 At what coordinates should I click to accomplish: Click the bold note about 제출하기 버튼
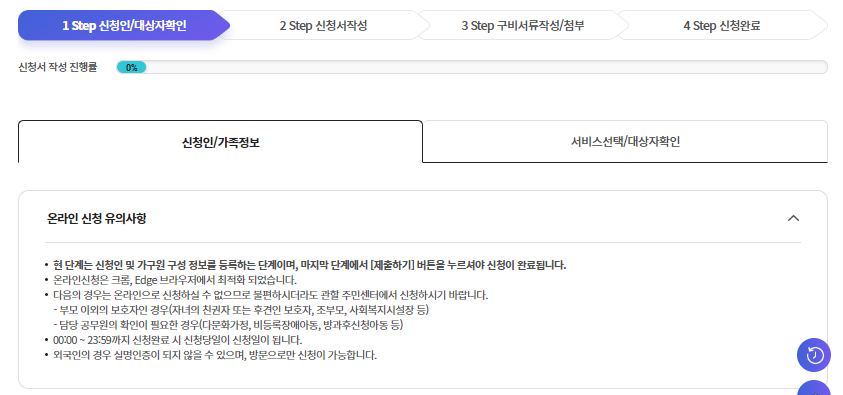coord(309,265)
